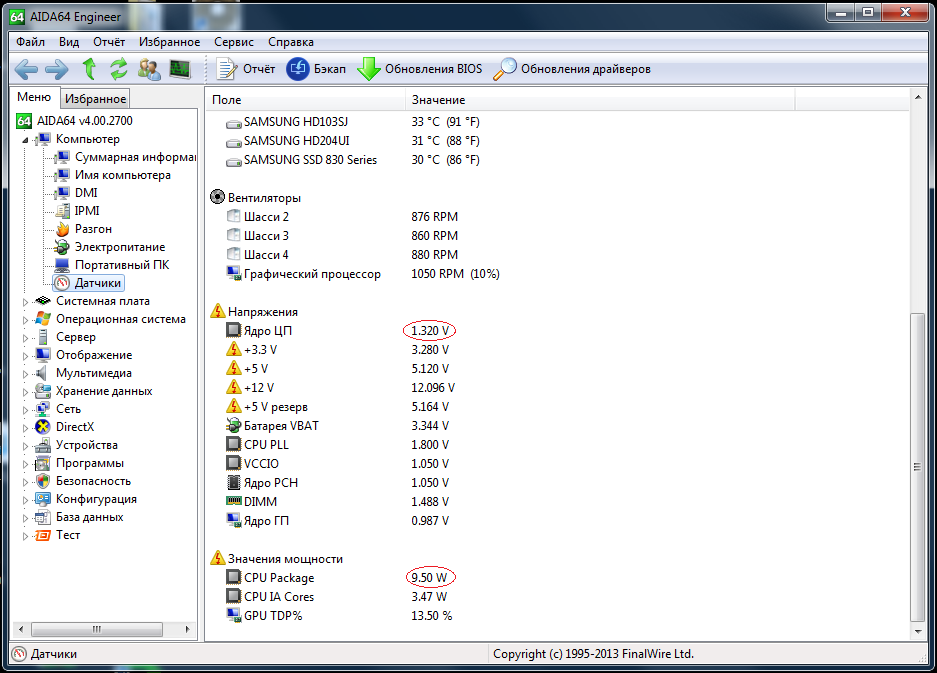Expand the Мультимедиа node
The height and width of the screenshot is (673, 937).
(25, 374)
